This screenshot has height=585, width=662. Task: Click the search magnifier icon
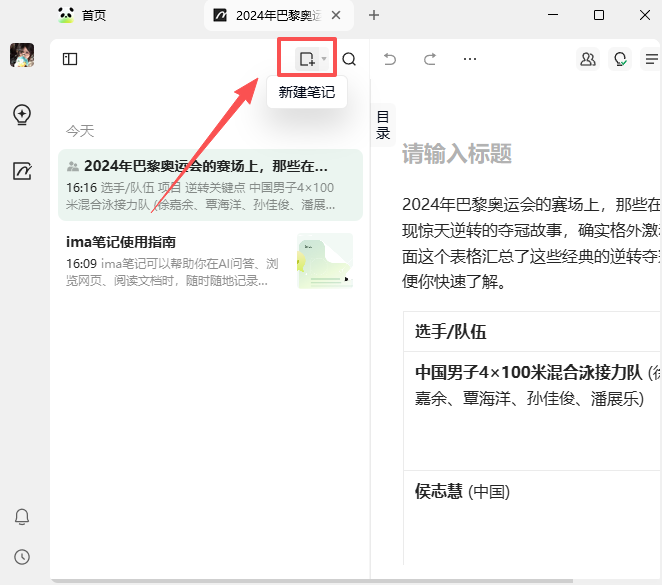(349, 59)
